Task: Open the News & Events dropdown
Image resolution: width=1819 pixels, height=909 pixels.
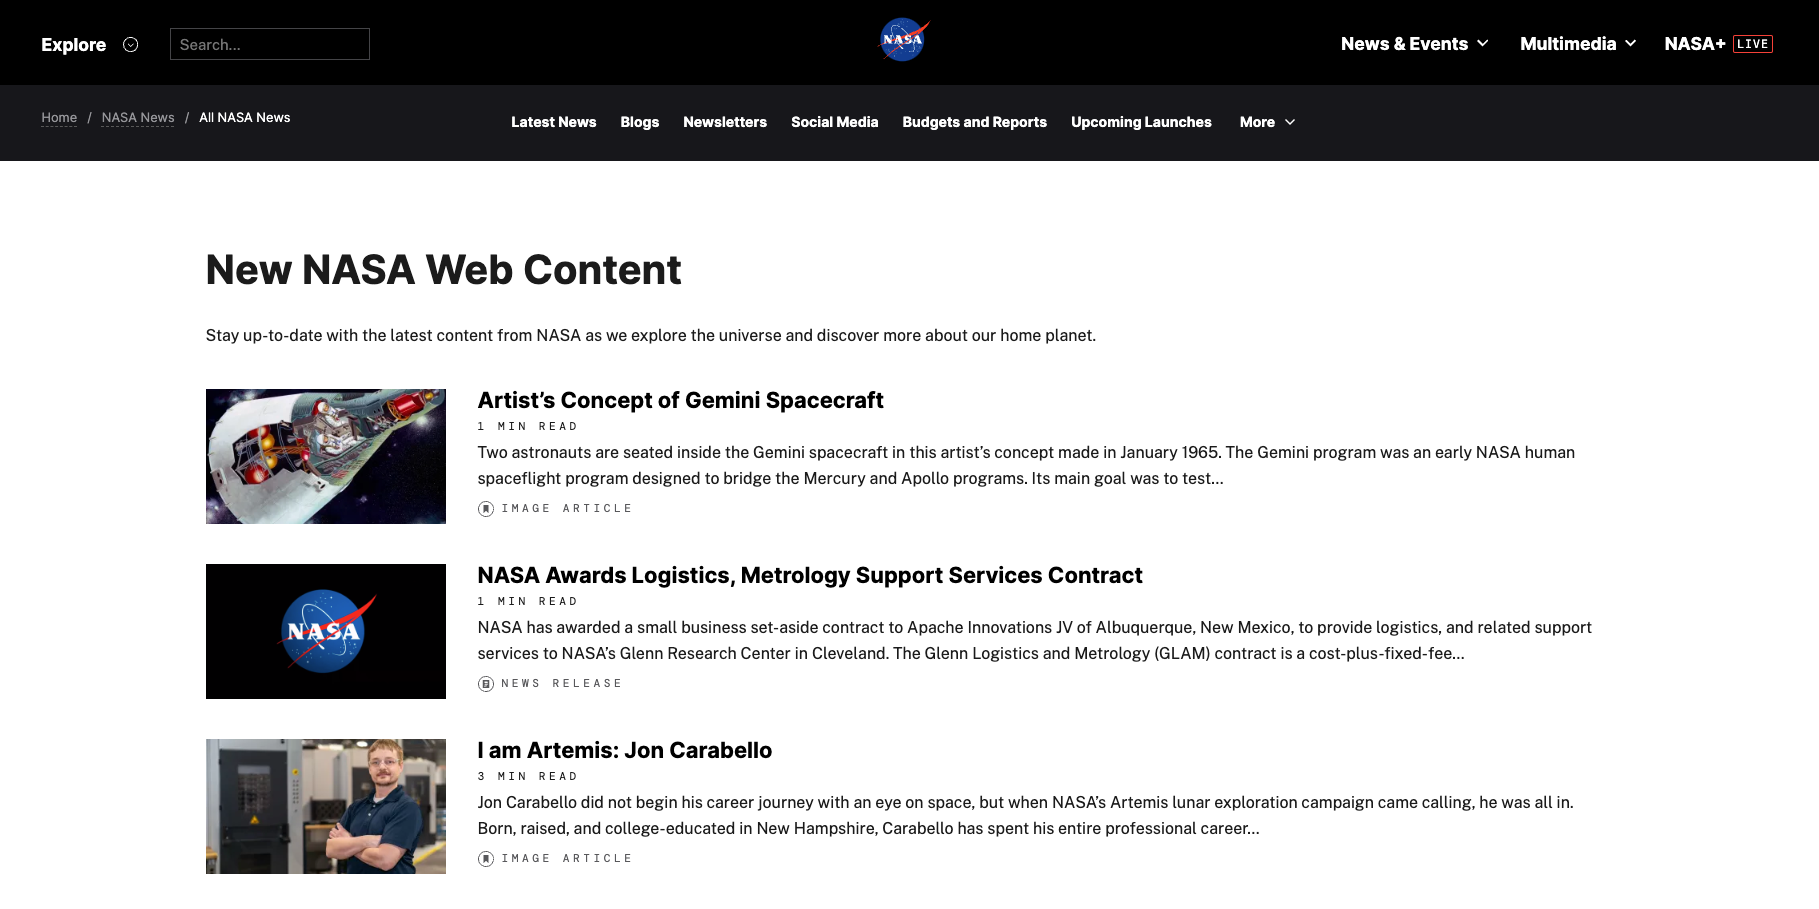Action: tap(1404, 44)
